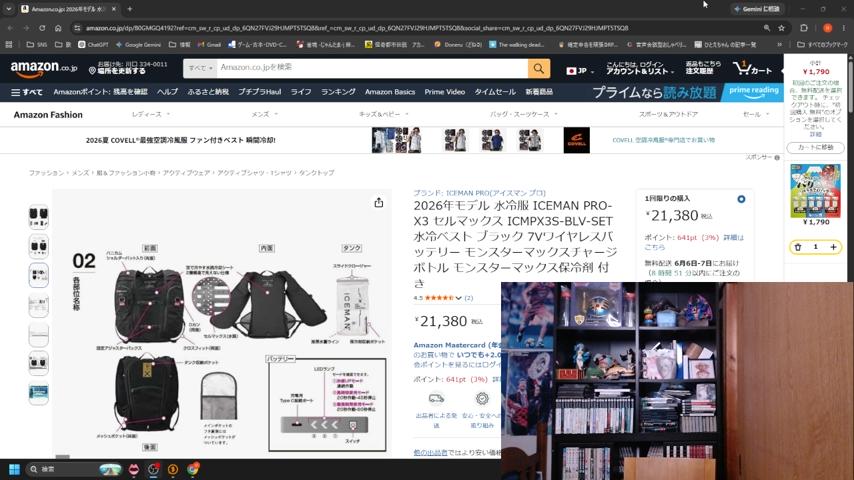Click the trash icon in cart quantity stepper

pos(798,247)
